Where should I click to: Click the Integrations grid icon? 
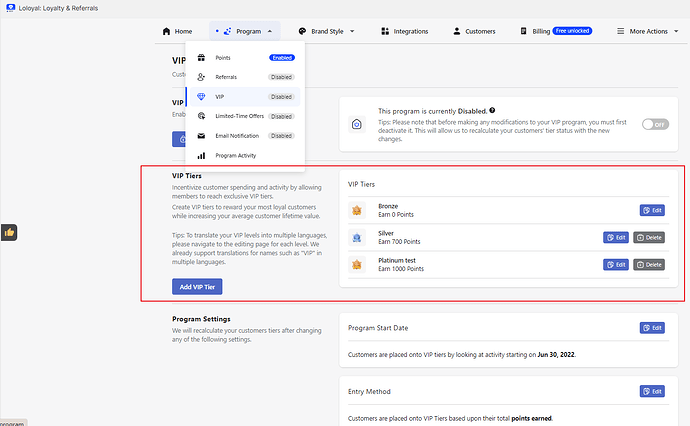(385, 31)
